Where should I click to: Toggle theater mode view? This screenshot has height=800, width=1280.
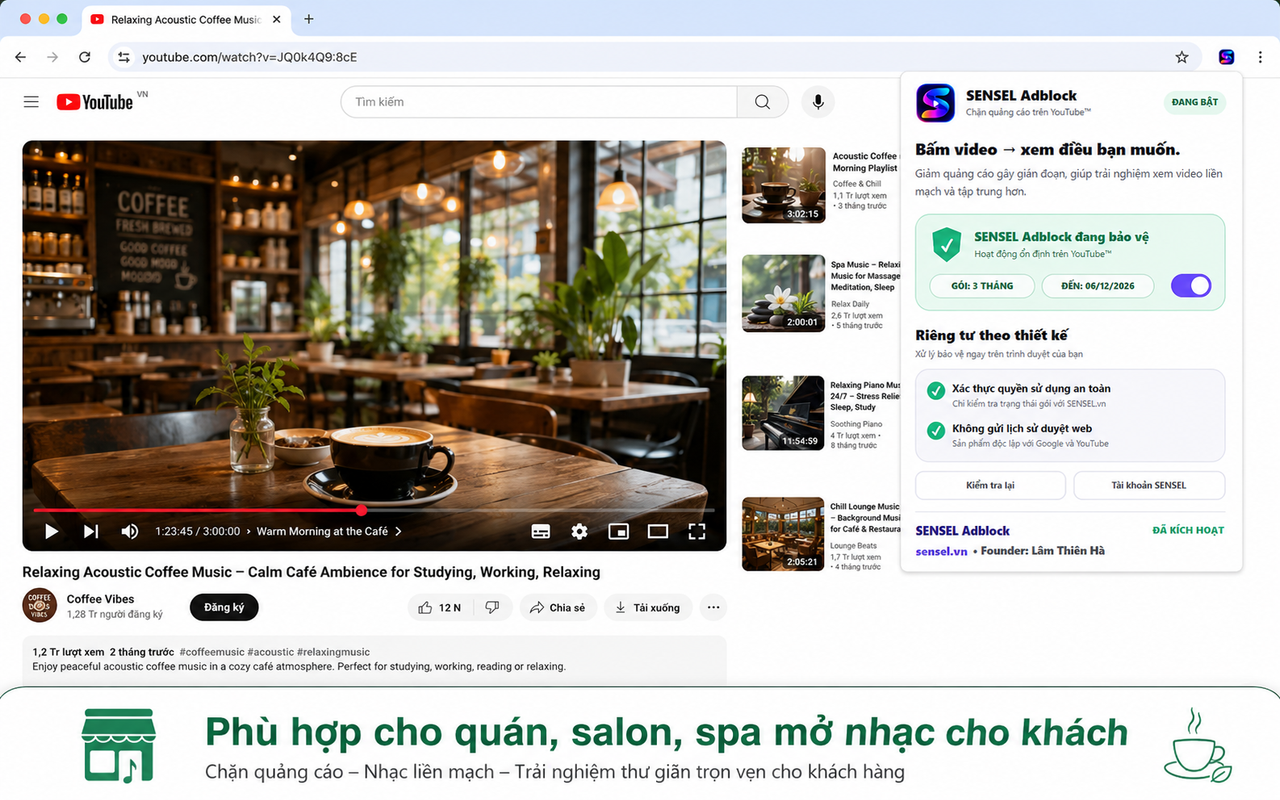[x=658, y=531]
